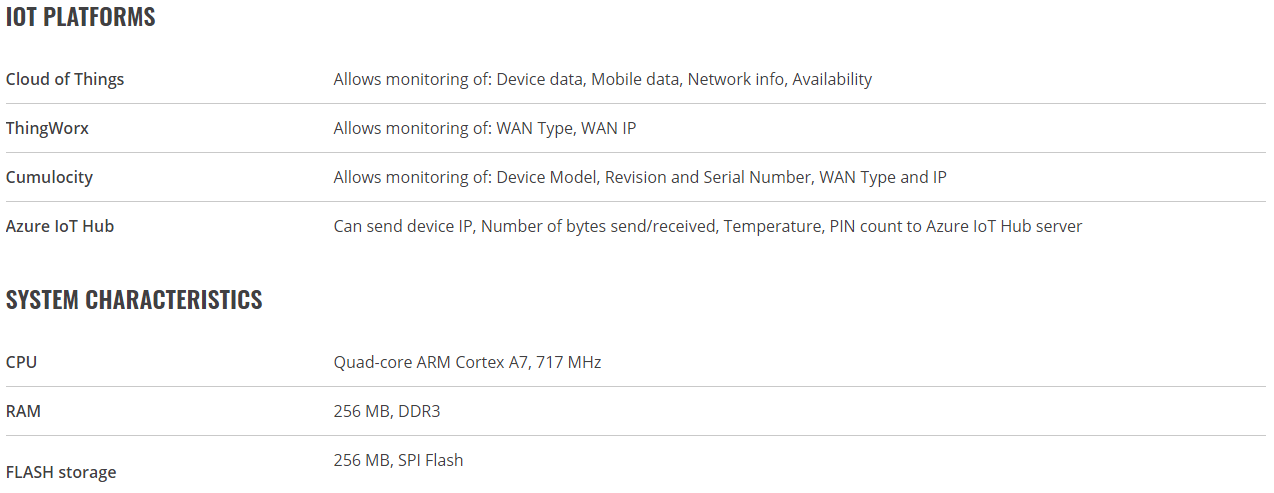
Task: Click the 256 MB, SPI Flash value
Action: [399, 460]
